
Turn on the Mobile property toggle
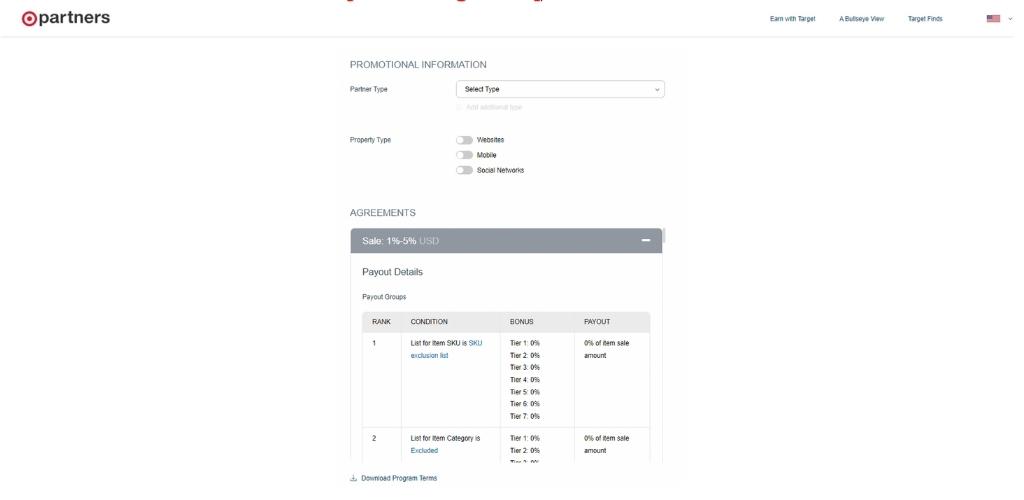[464, 155]
